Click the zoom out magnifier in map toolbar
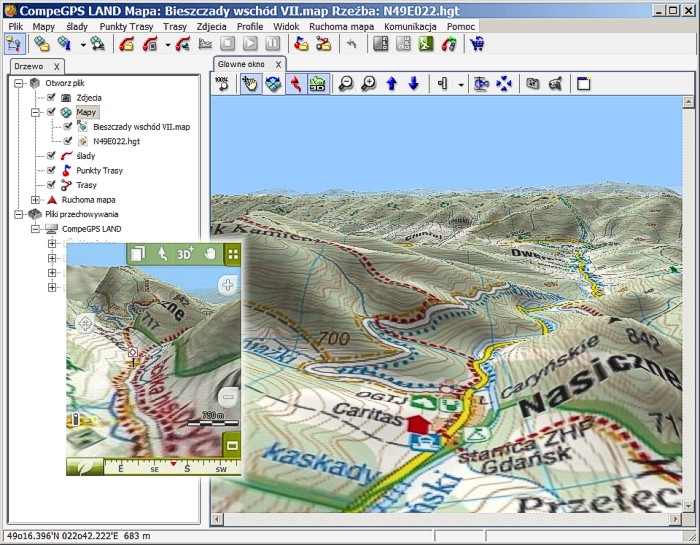Image resolution: width=700 pixels, height=545 pixels. (346, 83)
